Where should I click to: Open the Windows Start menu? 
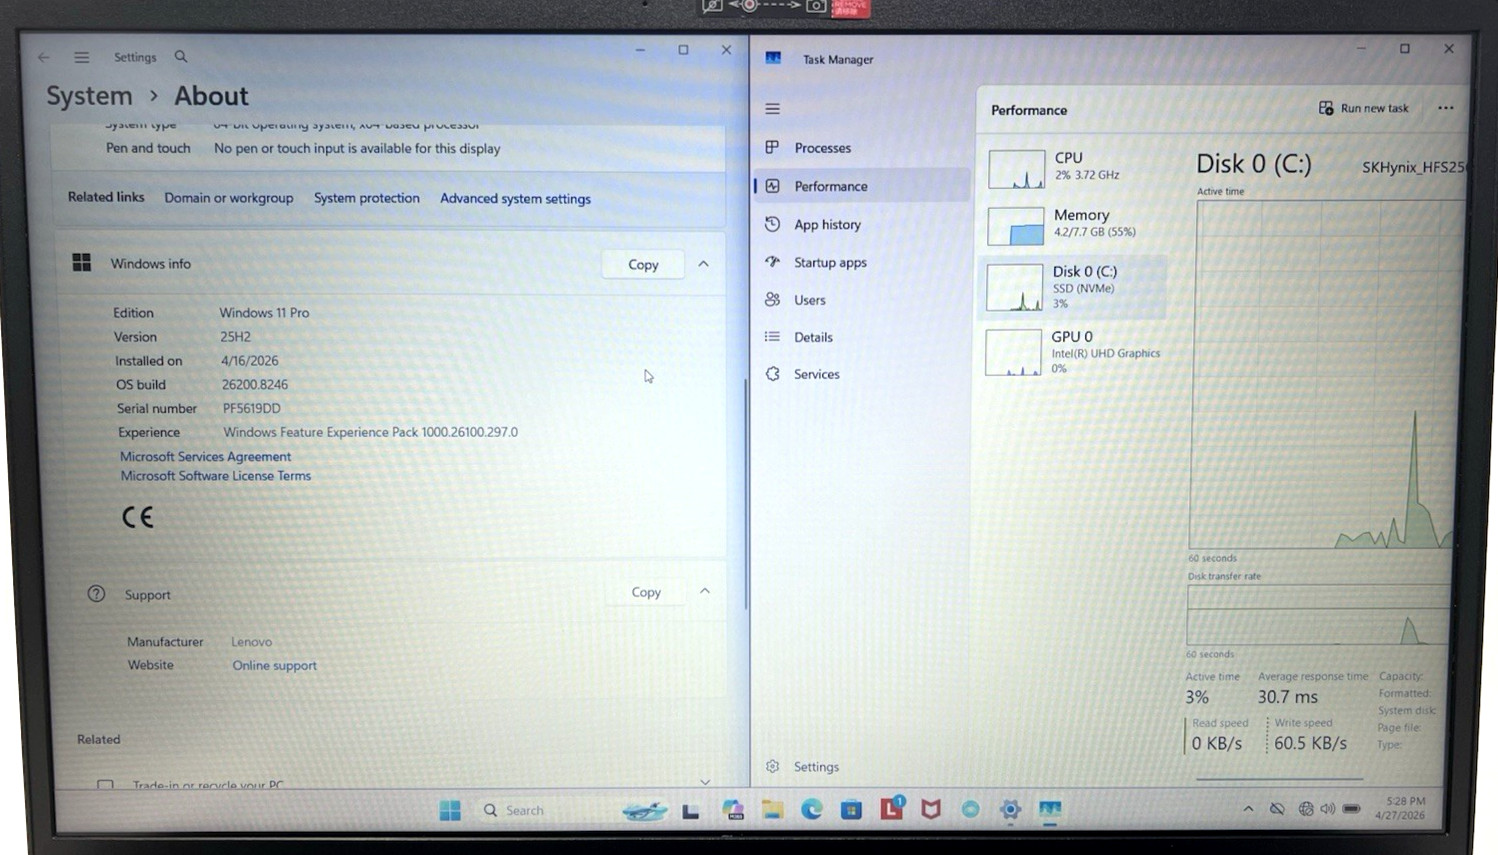coord(450,810)
